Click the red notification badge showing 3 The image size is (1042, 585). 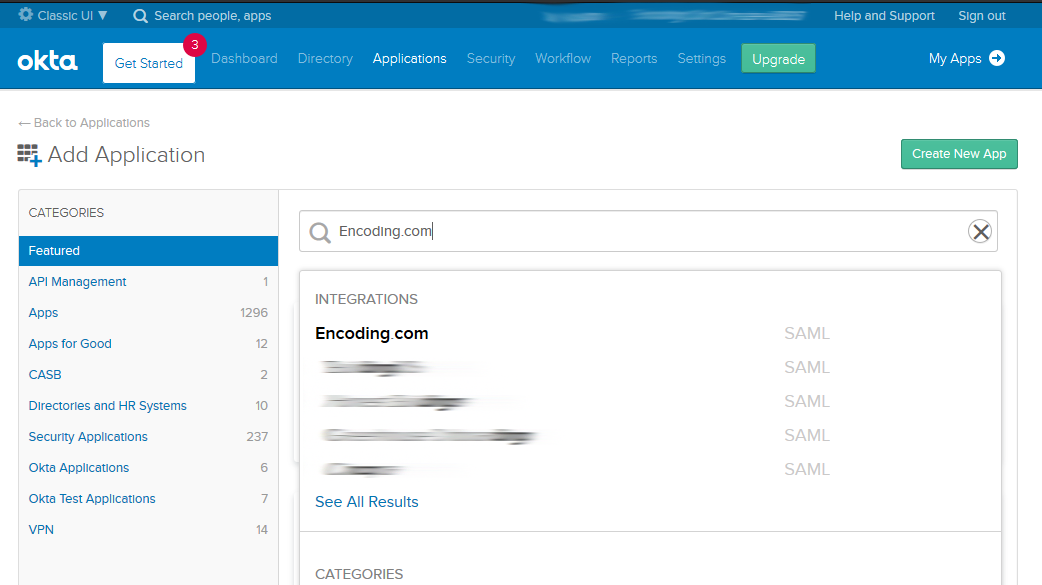tap(195, 45)
